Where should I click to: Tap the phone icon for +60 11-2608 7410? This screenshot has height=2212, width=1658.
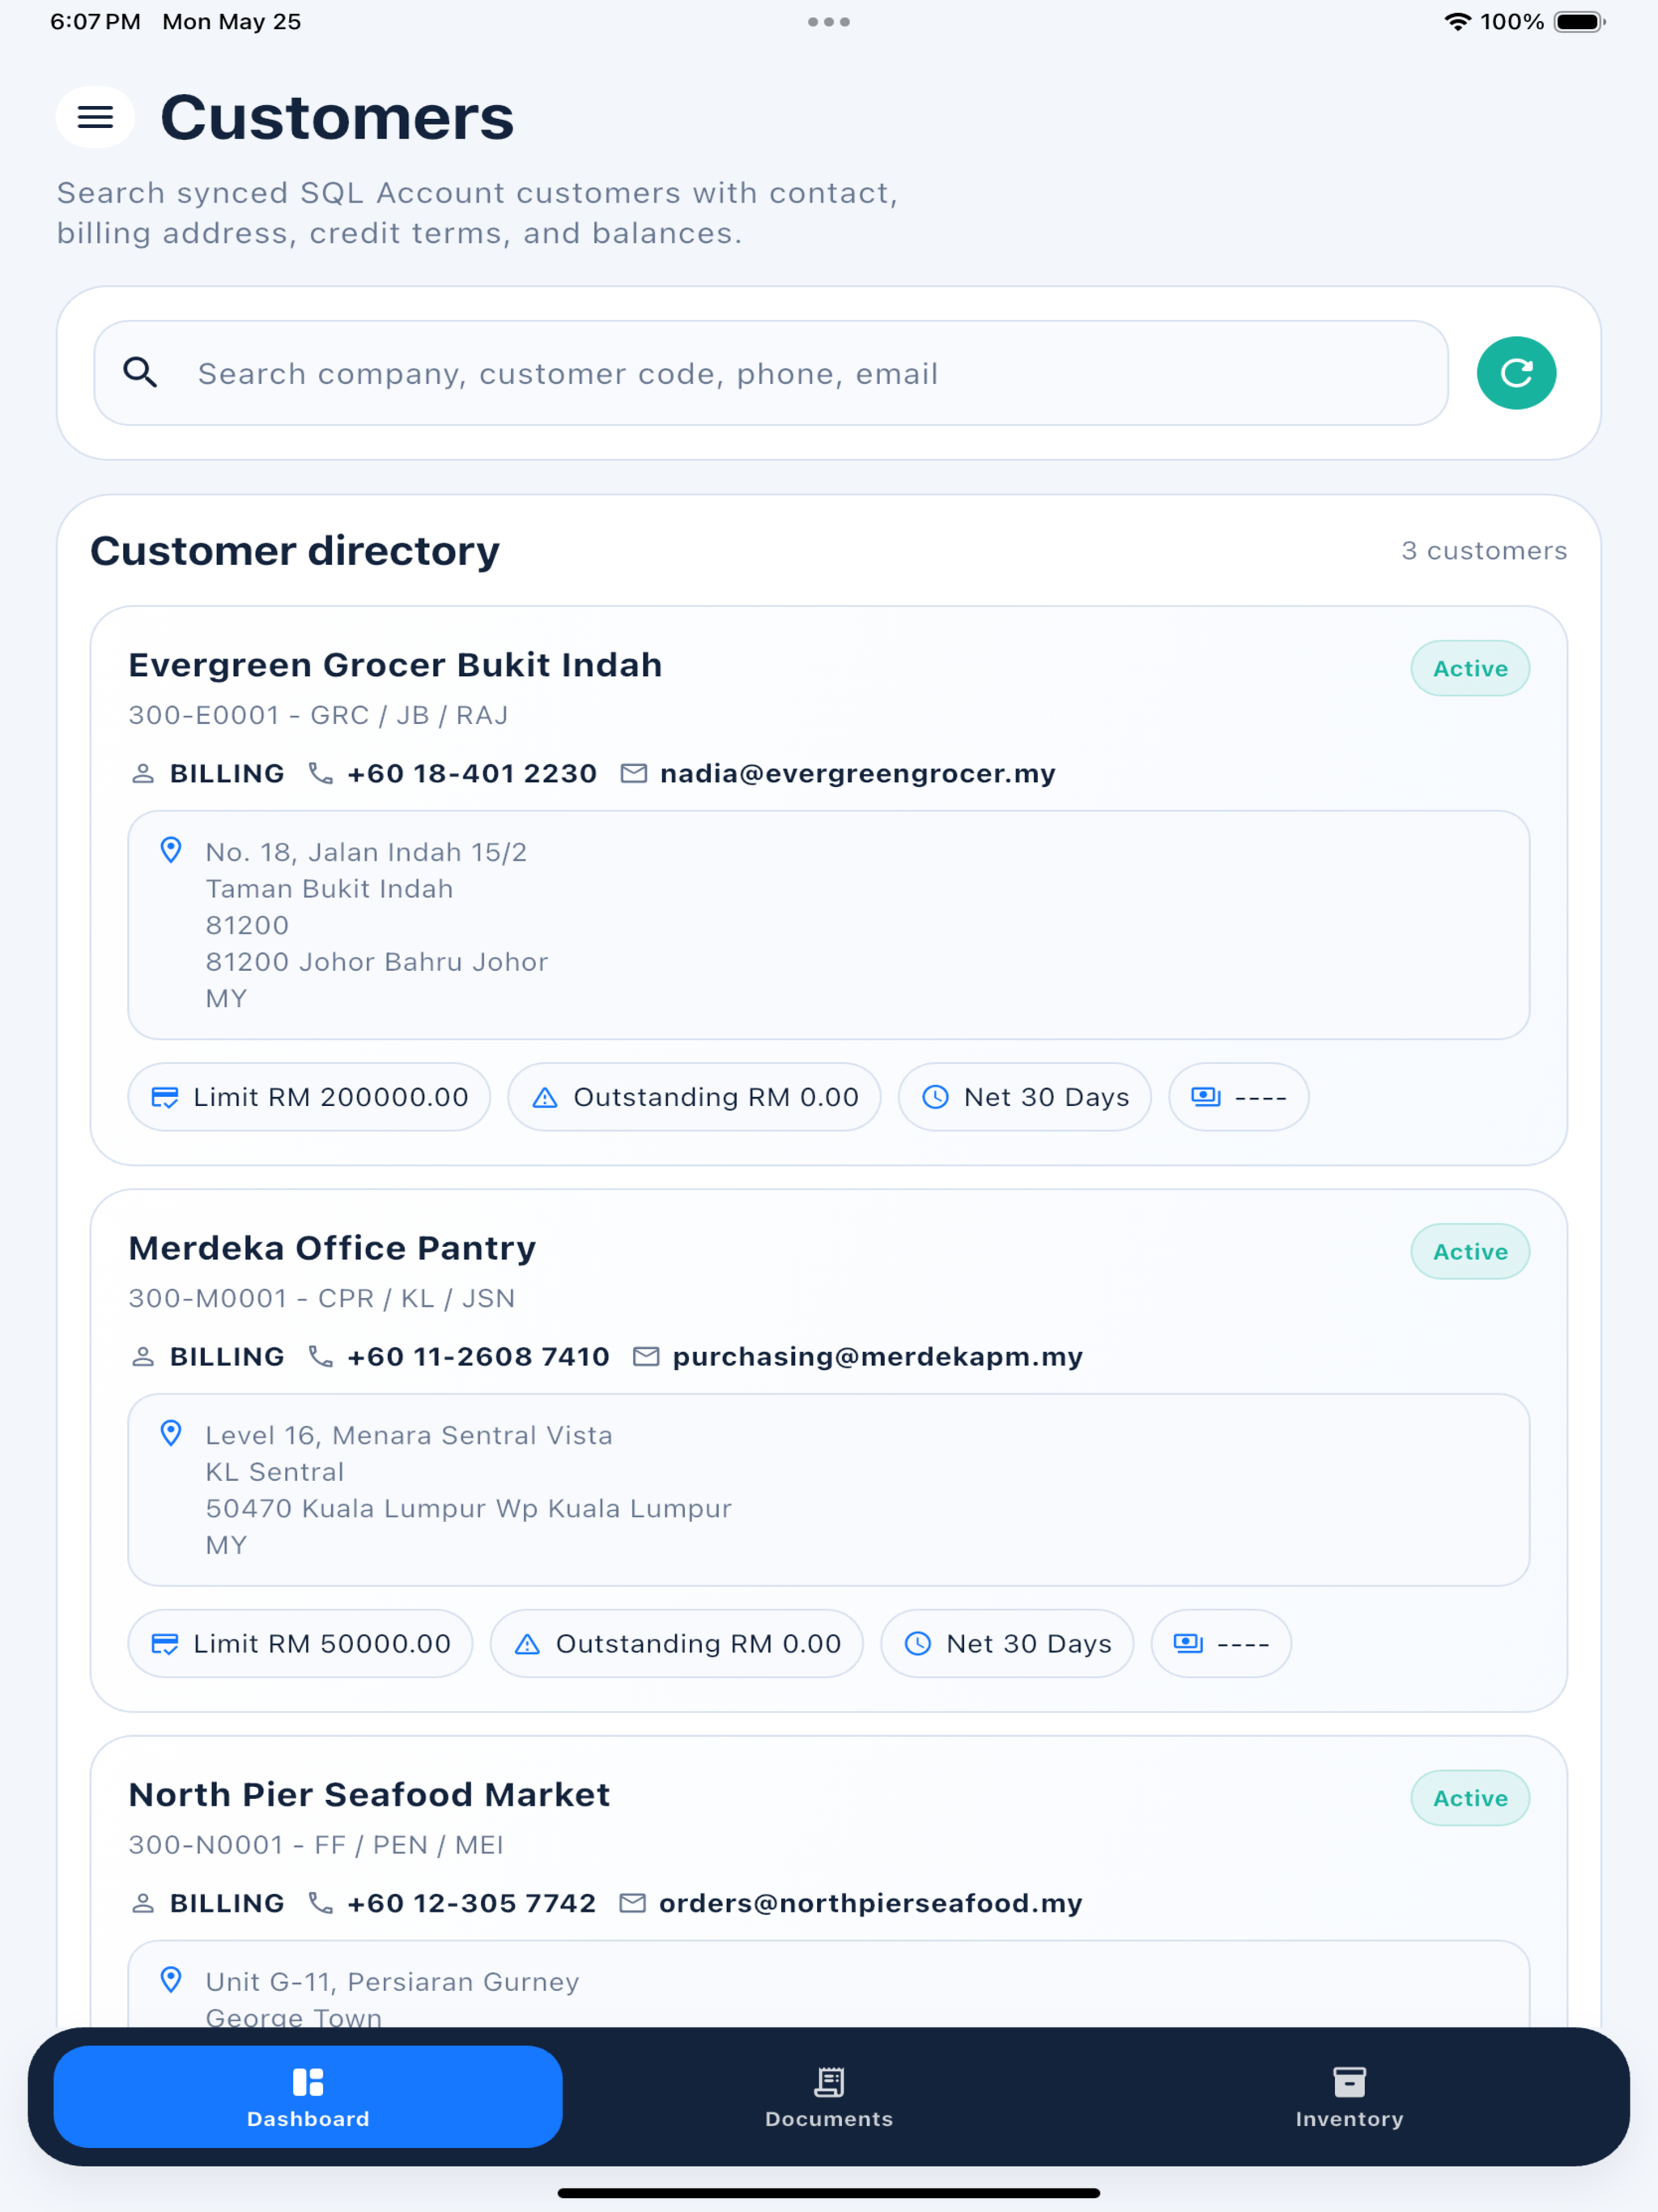[x=321, y=1356]
